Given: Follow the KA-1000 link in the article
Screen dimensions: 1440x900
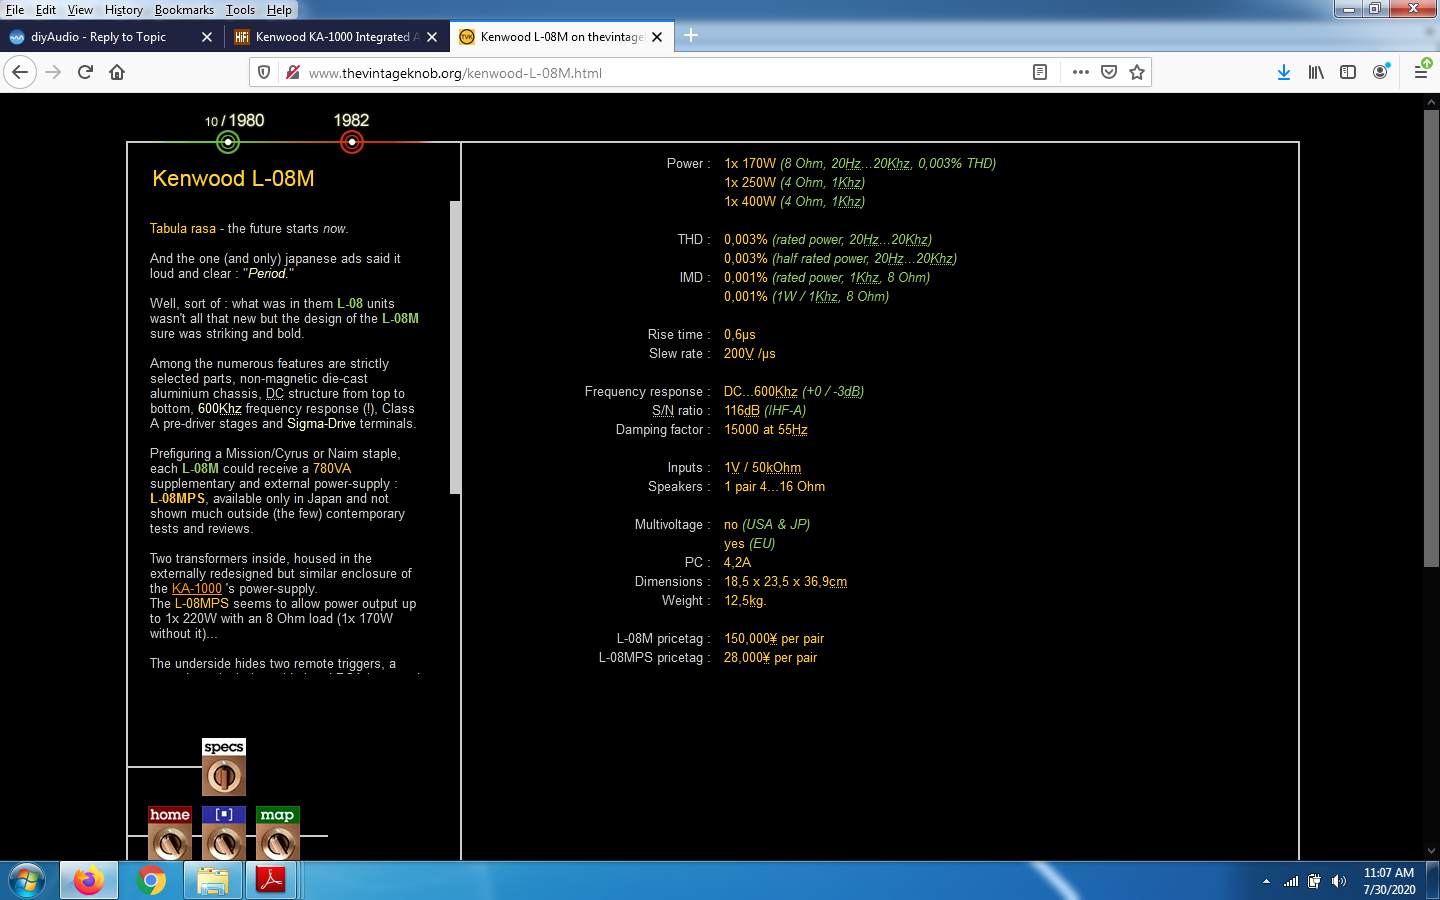Looking at the screenshot, I should pyautogui.click(x=197, y=588).
